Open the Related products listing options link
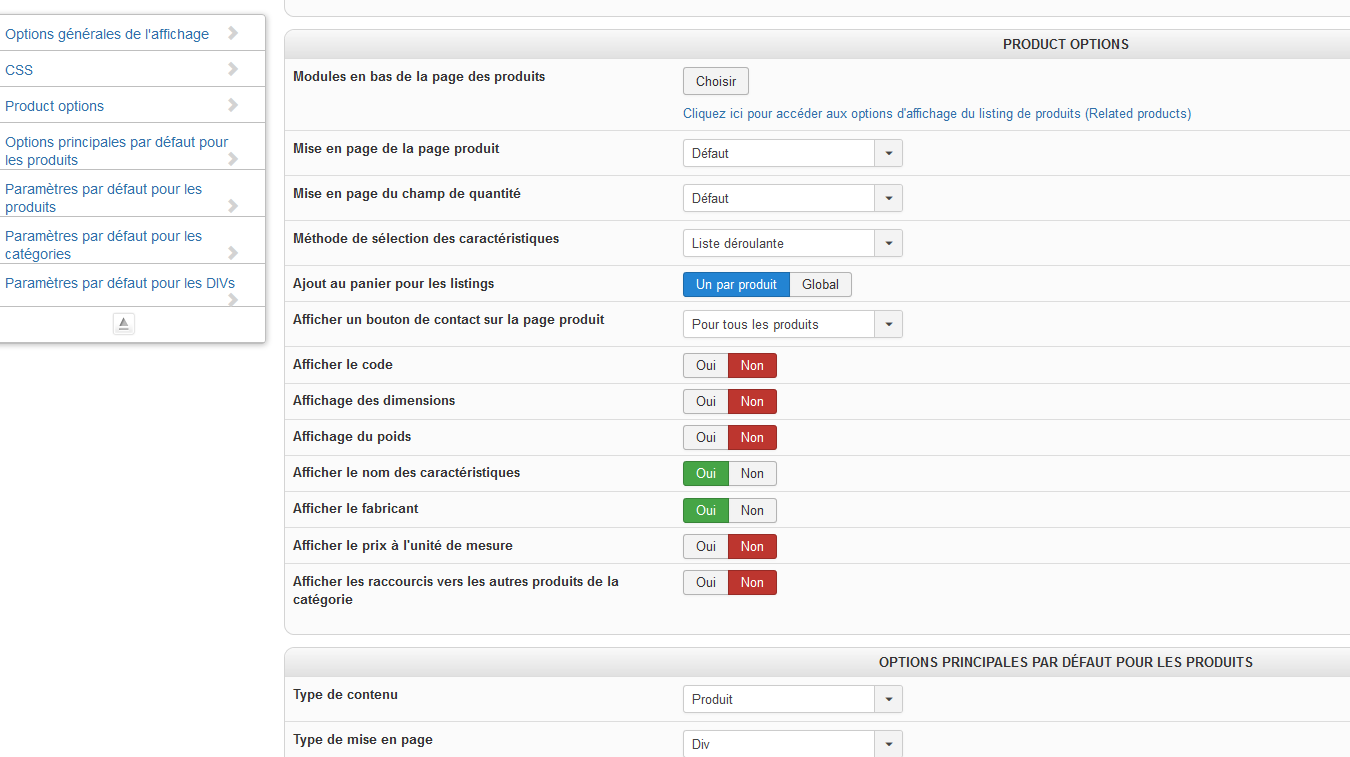The width and height of the screenshot is (1350, 757). (936, 114)
